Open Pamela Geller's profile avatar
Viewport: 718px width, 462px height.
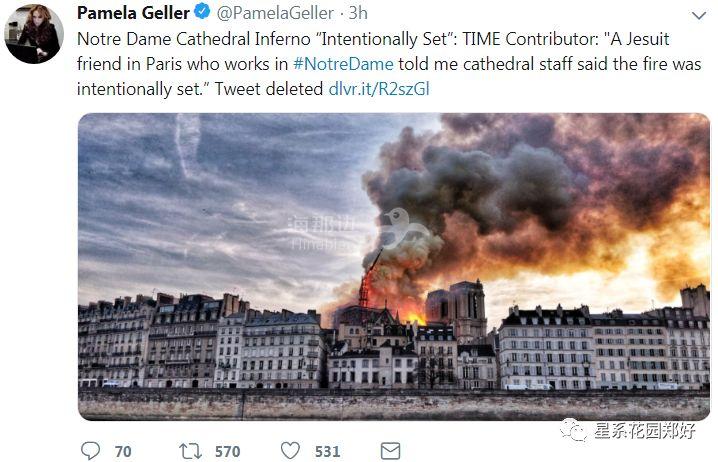[x=33, y=33]
